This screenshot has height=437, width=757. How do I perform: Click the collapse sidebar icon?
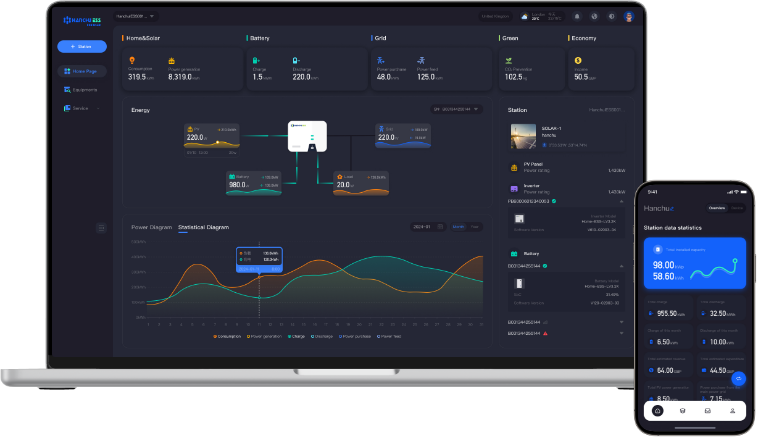(x=101, y=228)
